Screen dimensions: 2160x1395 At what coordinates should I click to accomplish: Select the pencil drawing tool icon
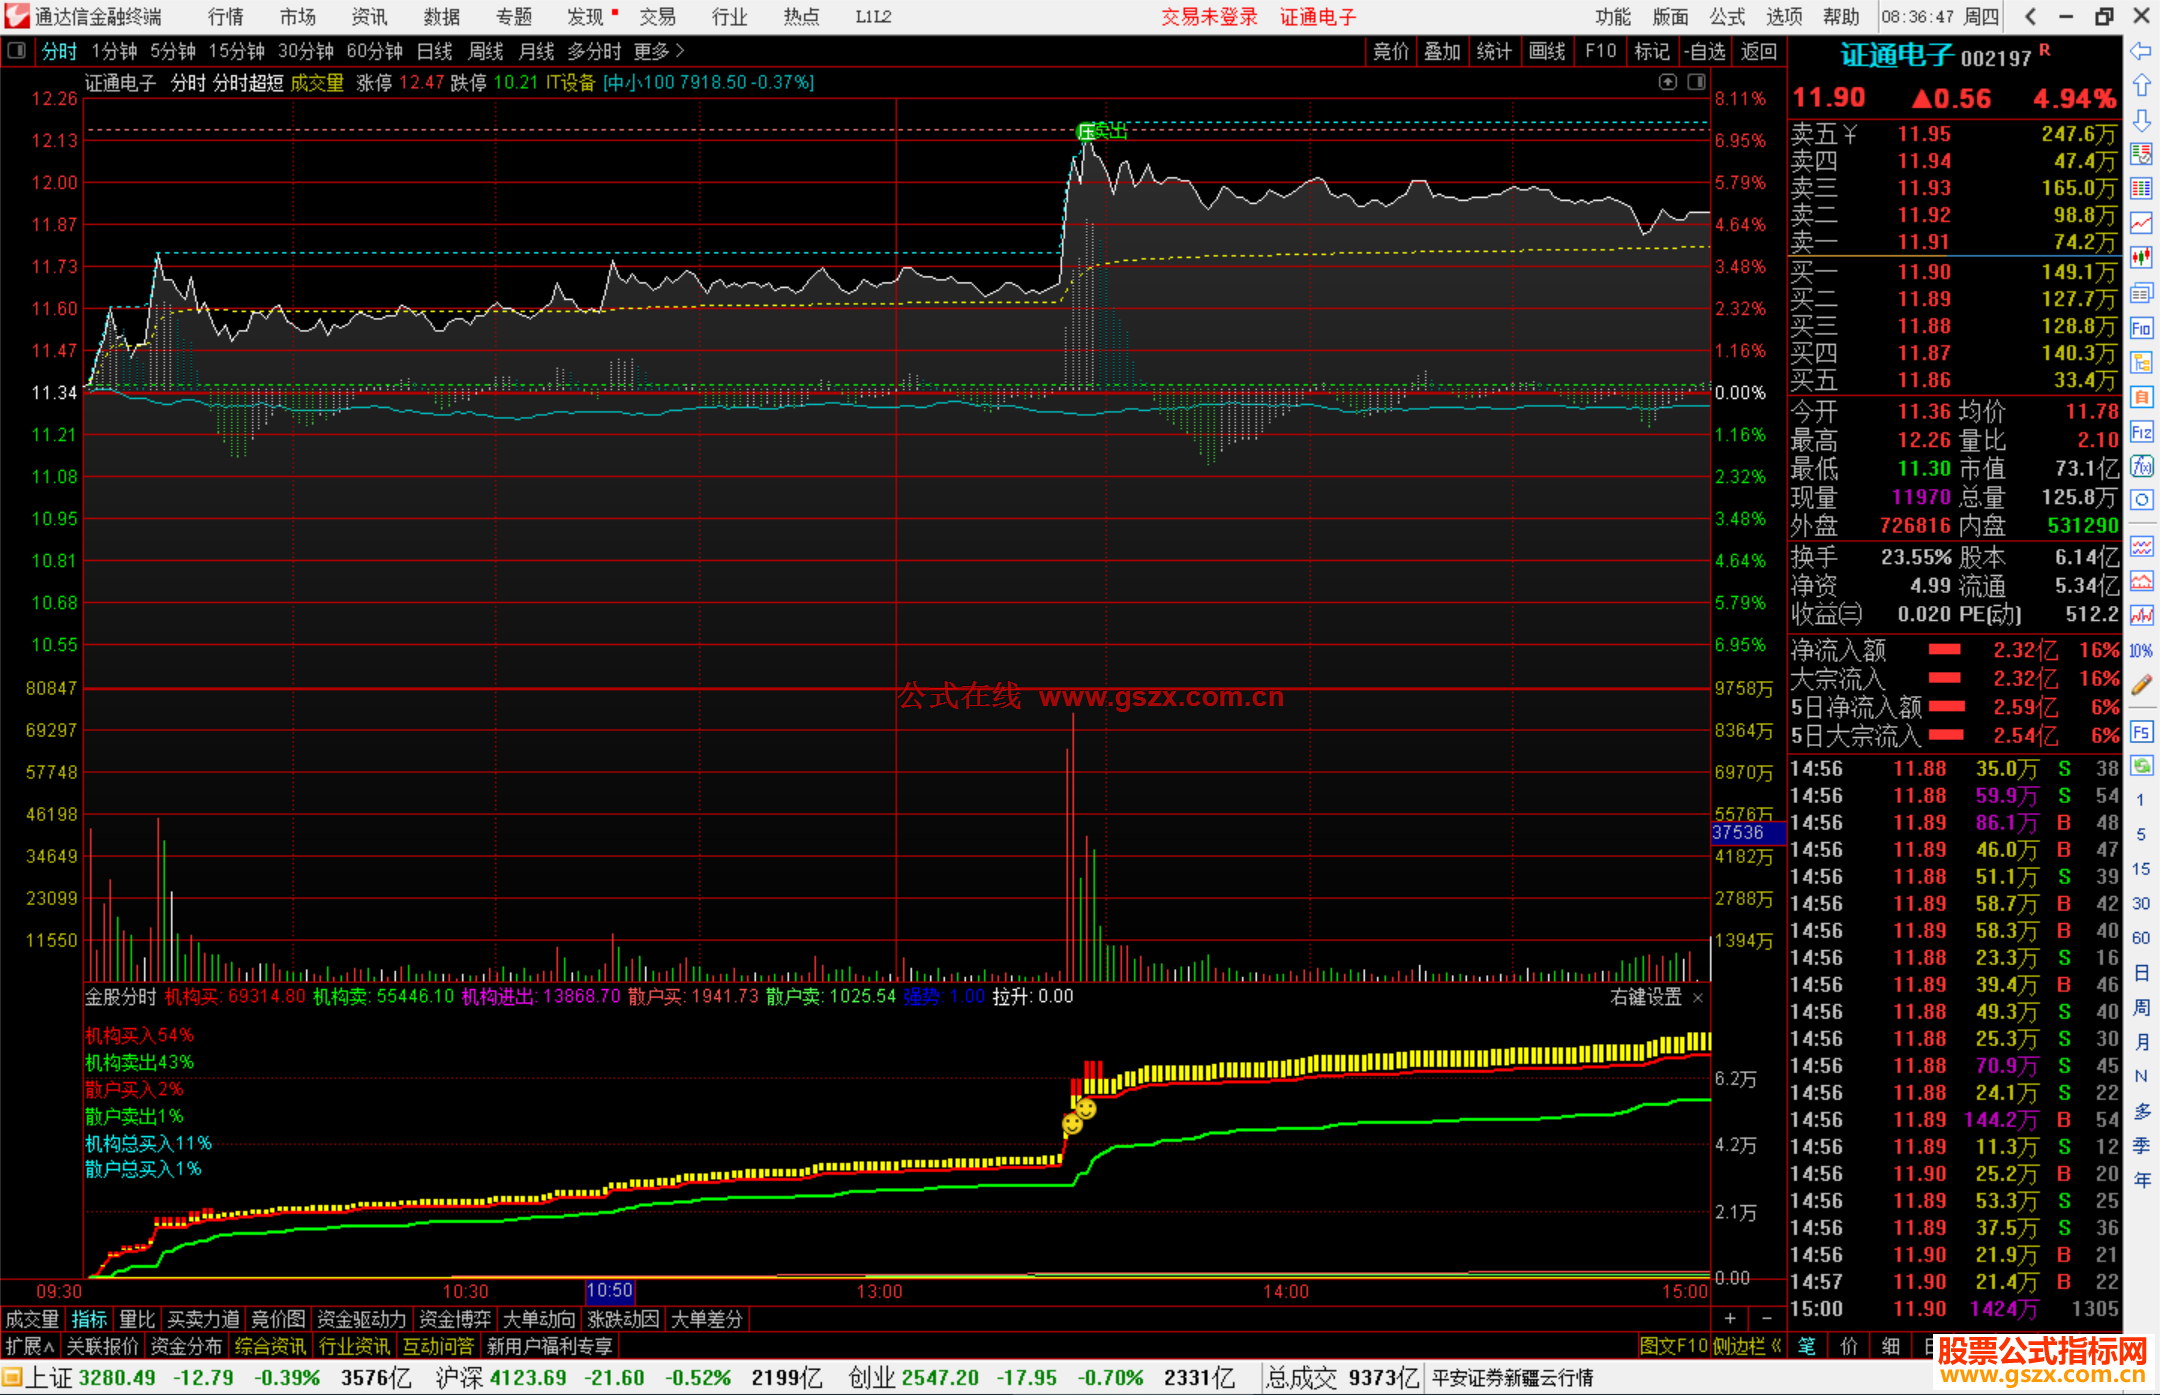click(x=2141, y=685)
